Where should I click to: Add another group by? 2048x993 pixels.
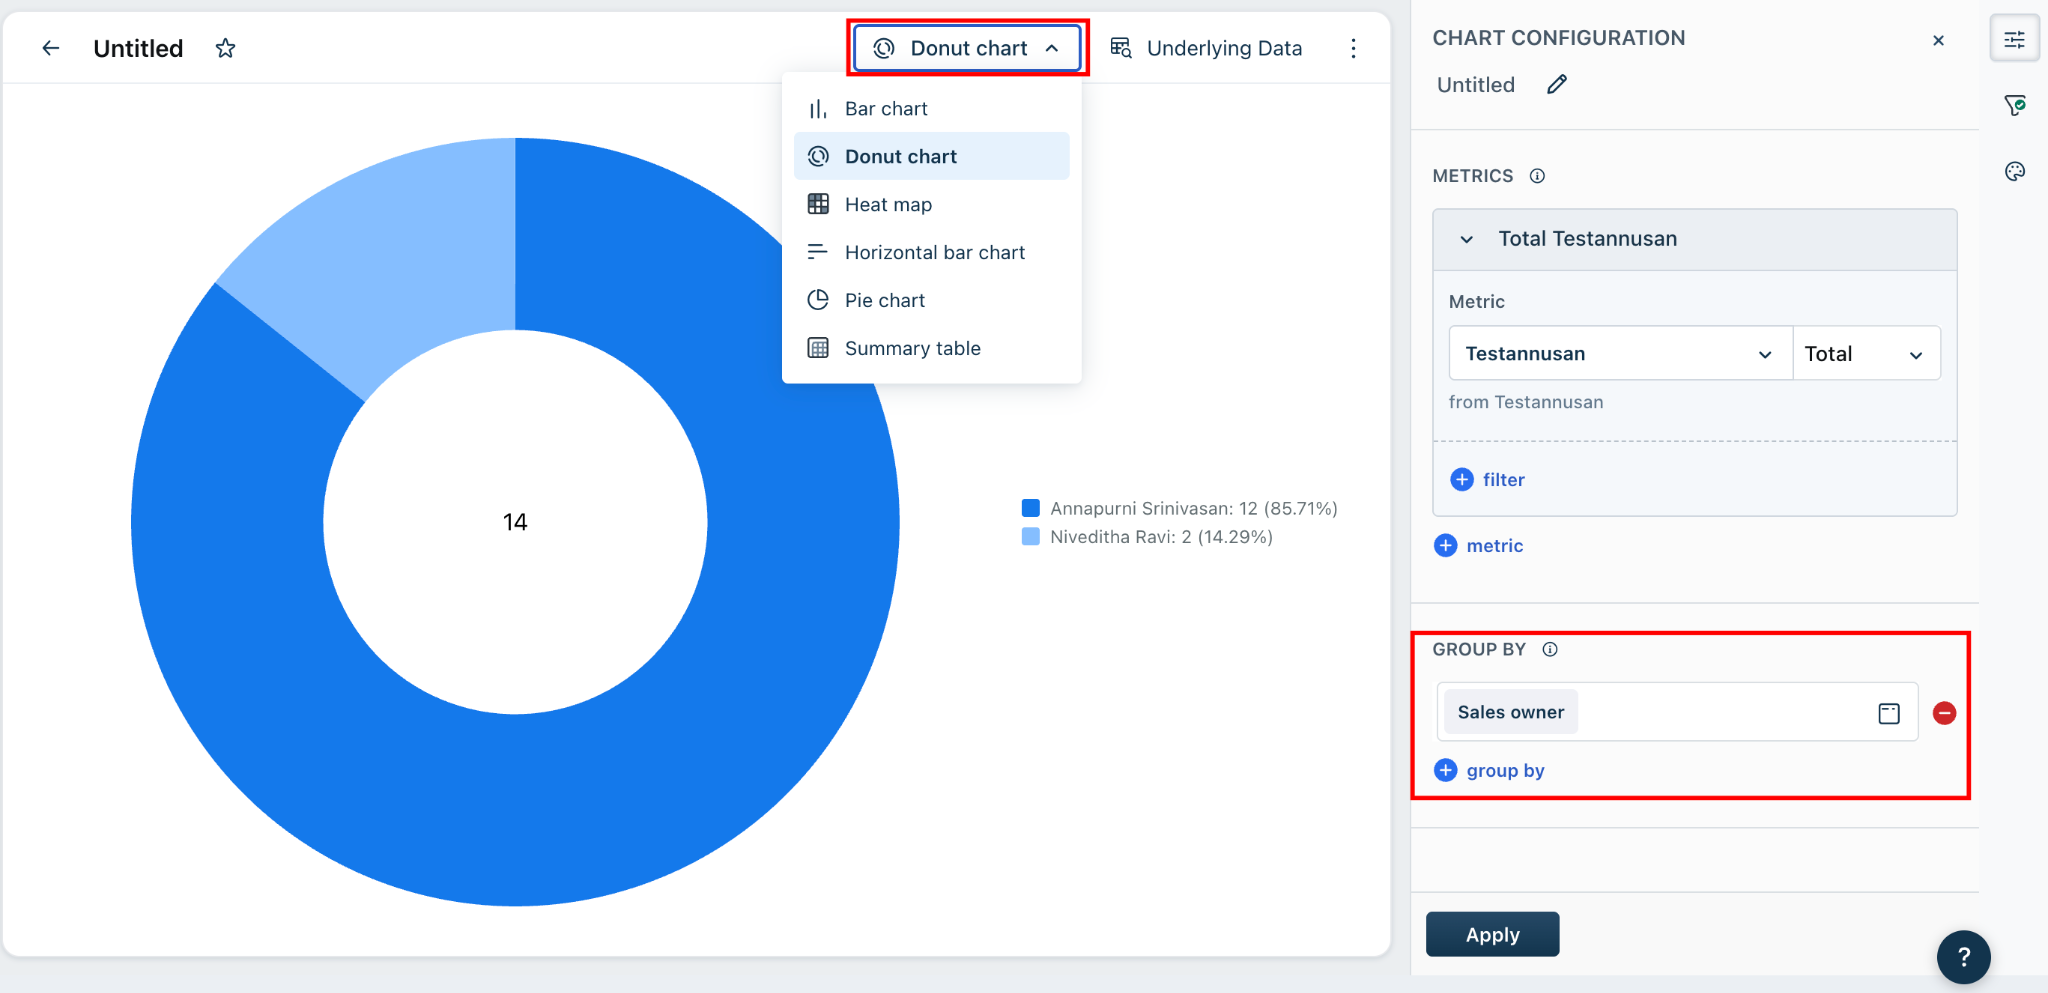click(x=1489, y=770)
